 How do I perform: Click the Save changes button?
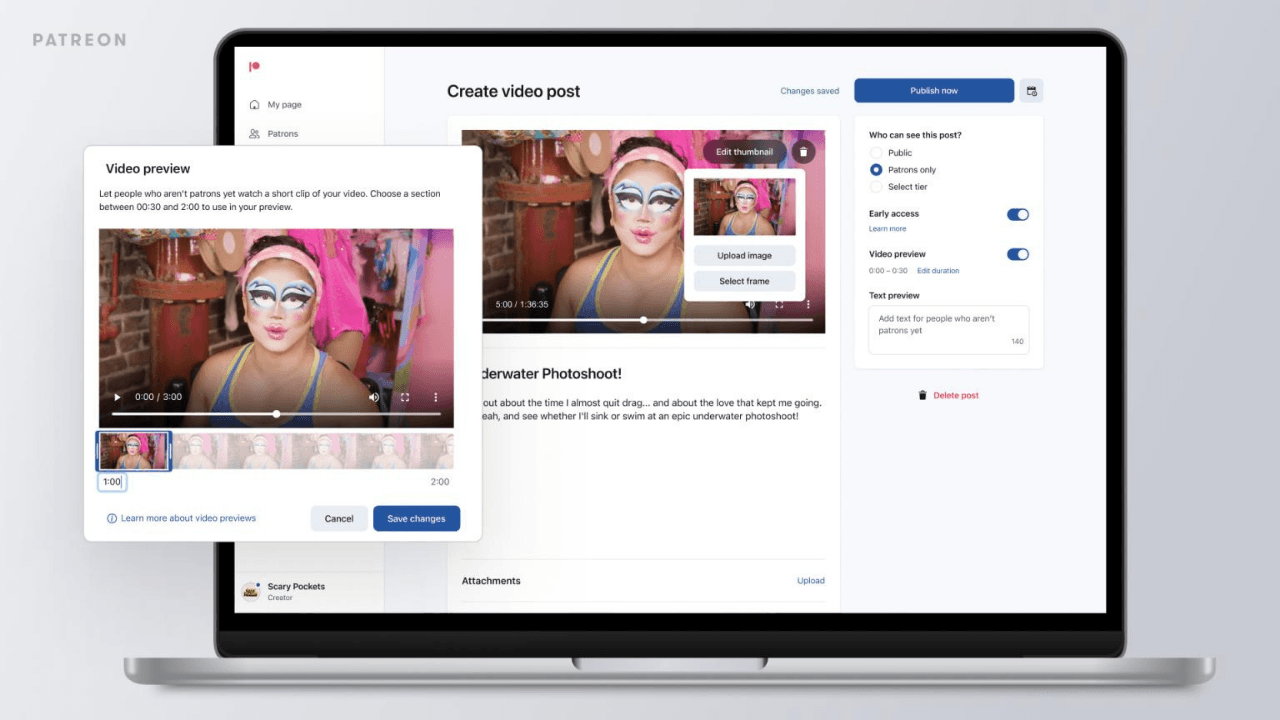click(416, 518)
